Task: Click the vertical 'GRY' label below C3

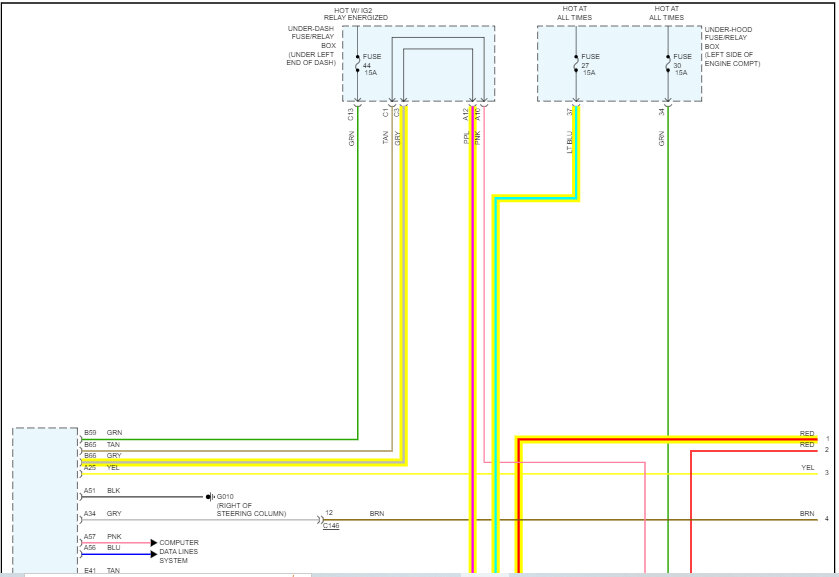Action: pos(397,138)
